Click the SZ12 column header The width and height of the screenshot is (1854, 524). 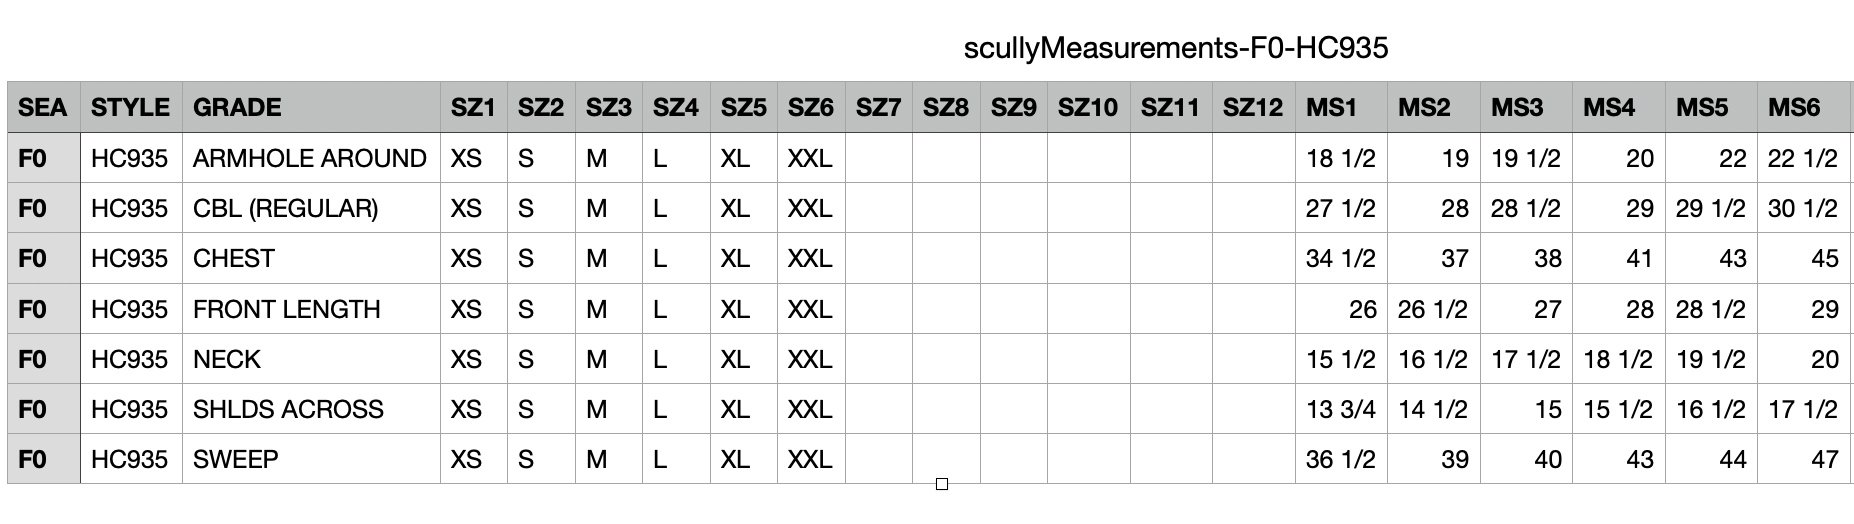tap(1252, 108)
